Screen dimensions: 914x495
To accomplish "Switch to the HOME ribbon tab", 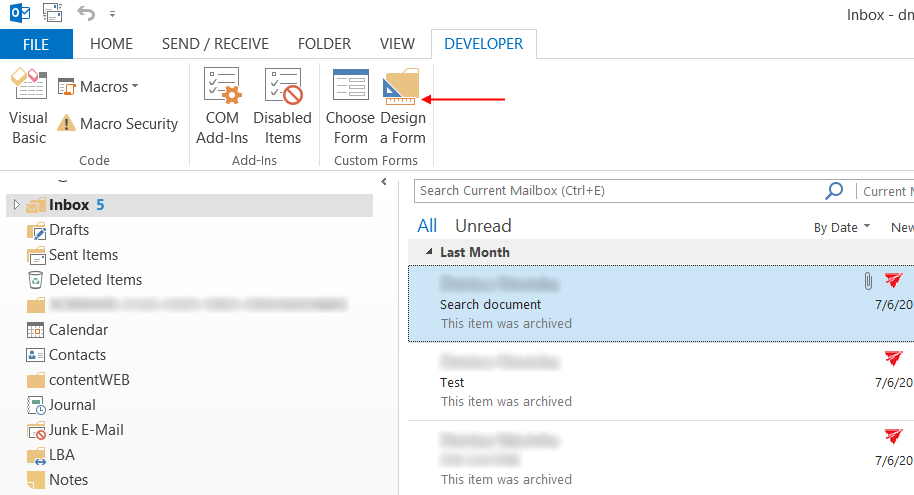I will pos(111,44).
